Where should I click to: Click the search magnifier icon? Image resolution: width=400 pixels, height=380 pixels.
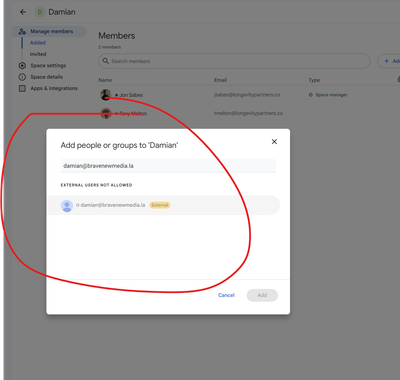pos(106,61)
